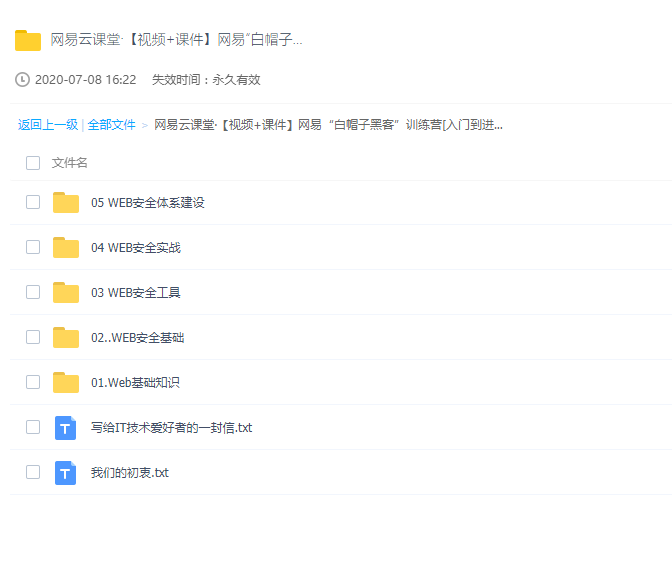Open file name 我们的初衷.txt
The width and height of the screenshot is (672, 571).
click(130, 472)
